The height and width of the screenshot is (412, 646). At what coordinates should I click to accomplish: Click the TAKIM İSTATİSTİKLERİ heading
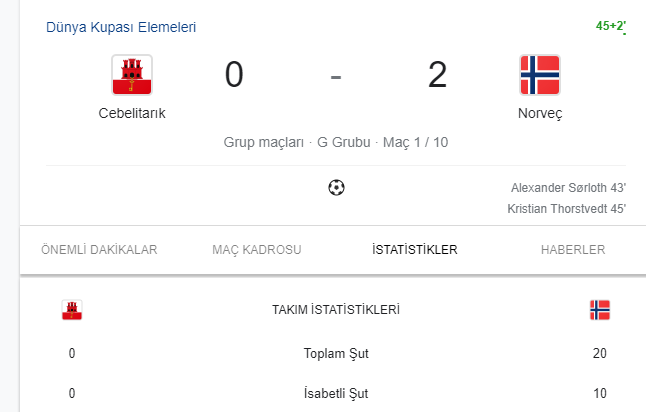[x=336, y=310]
